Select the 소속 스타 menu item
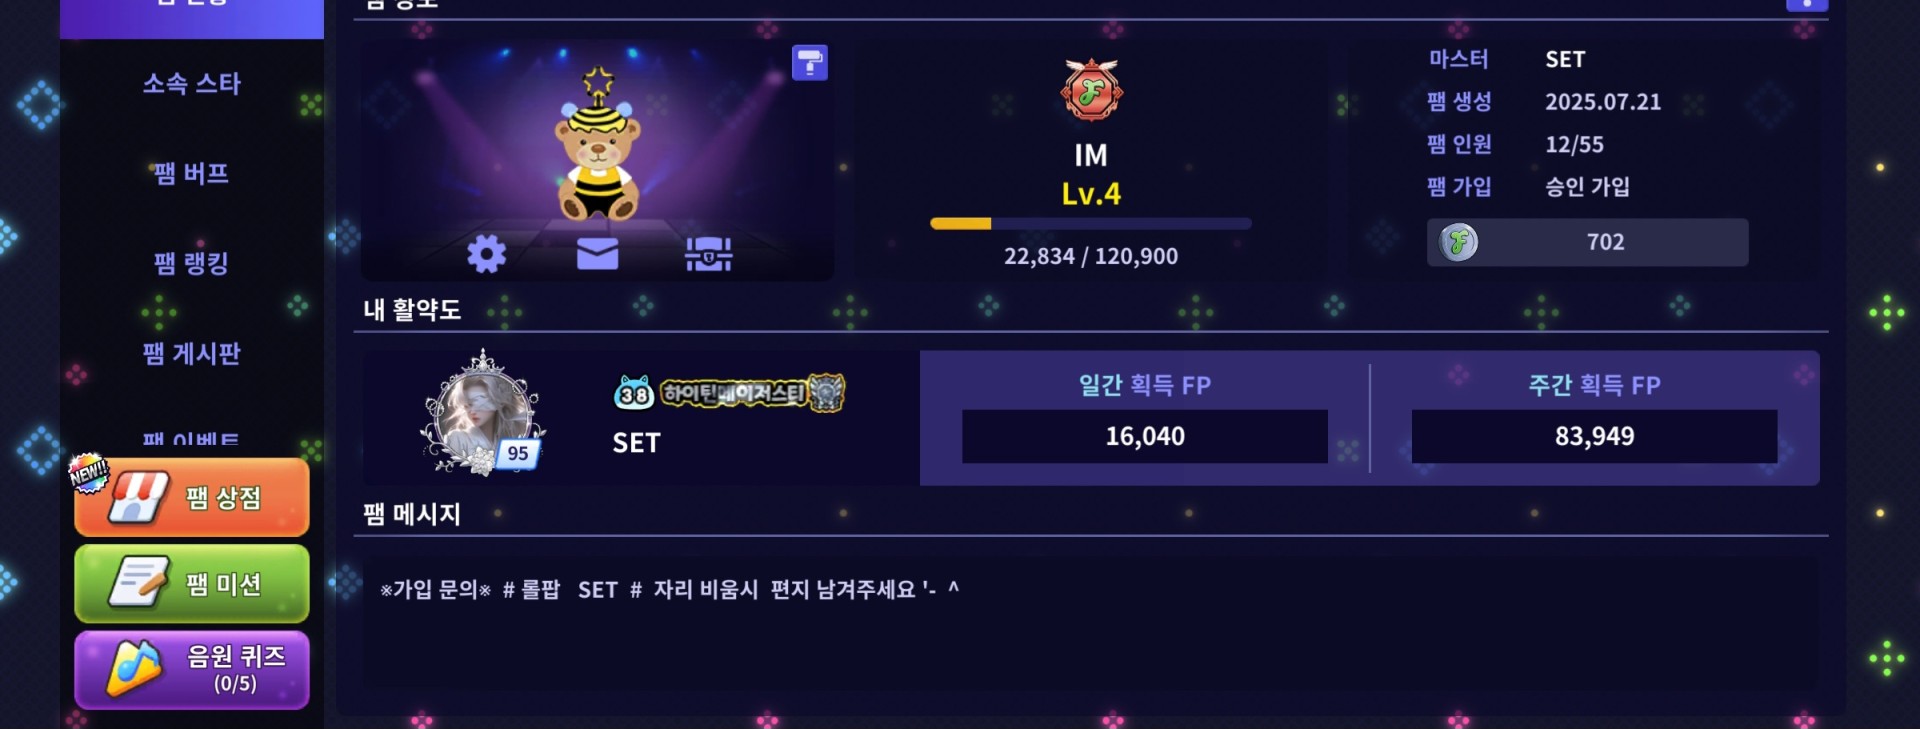The image size is (1920, 729). coord(192,84)
